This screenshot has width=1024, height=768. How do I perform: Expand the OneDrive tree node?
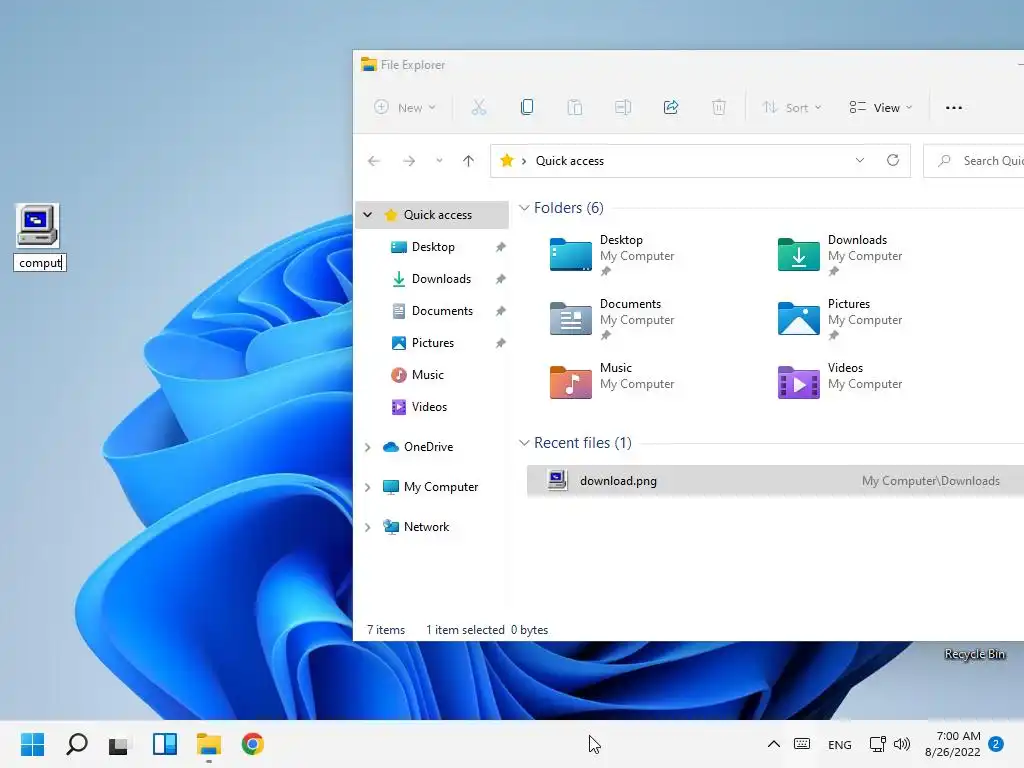[368, 447]
